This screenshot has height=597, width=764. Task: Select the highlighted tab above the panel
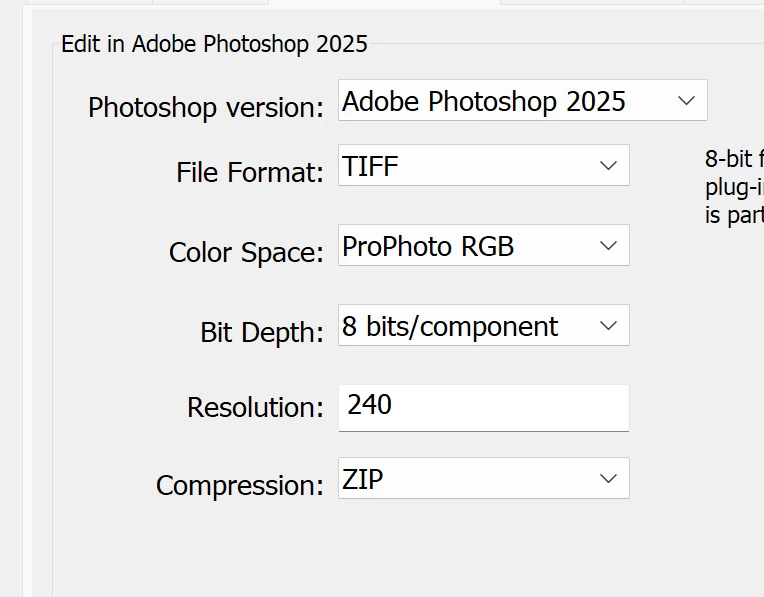pyautogui.click(x=384, y=3)
